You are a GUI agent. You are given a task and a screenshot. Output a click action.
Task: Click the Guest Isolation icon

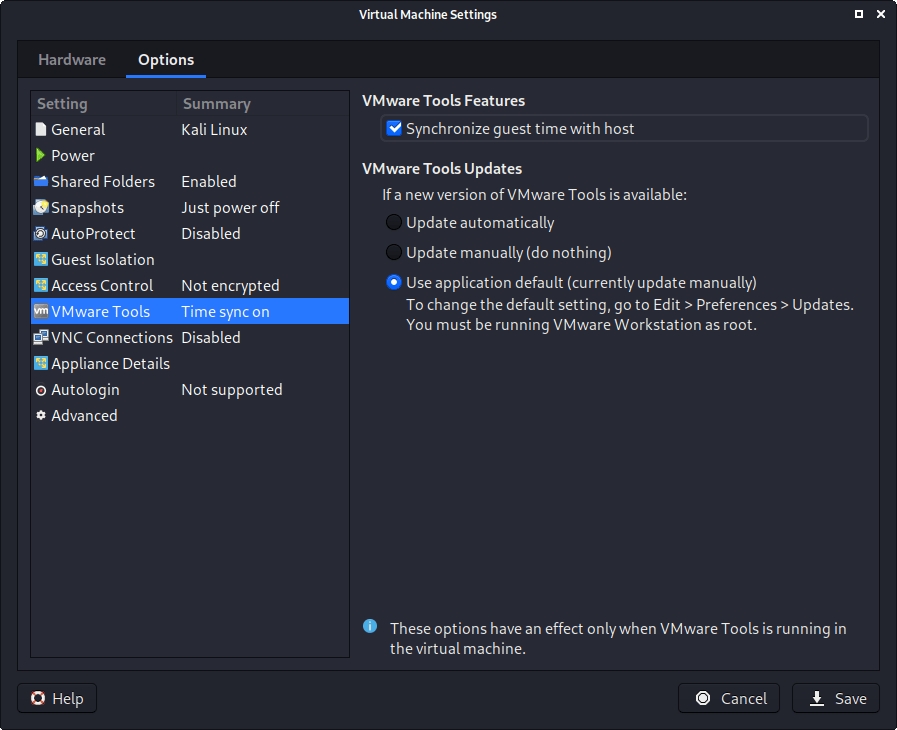(41, 260)
